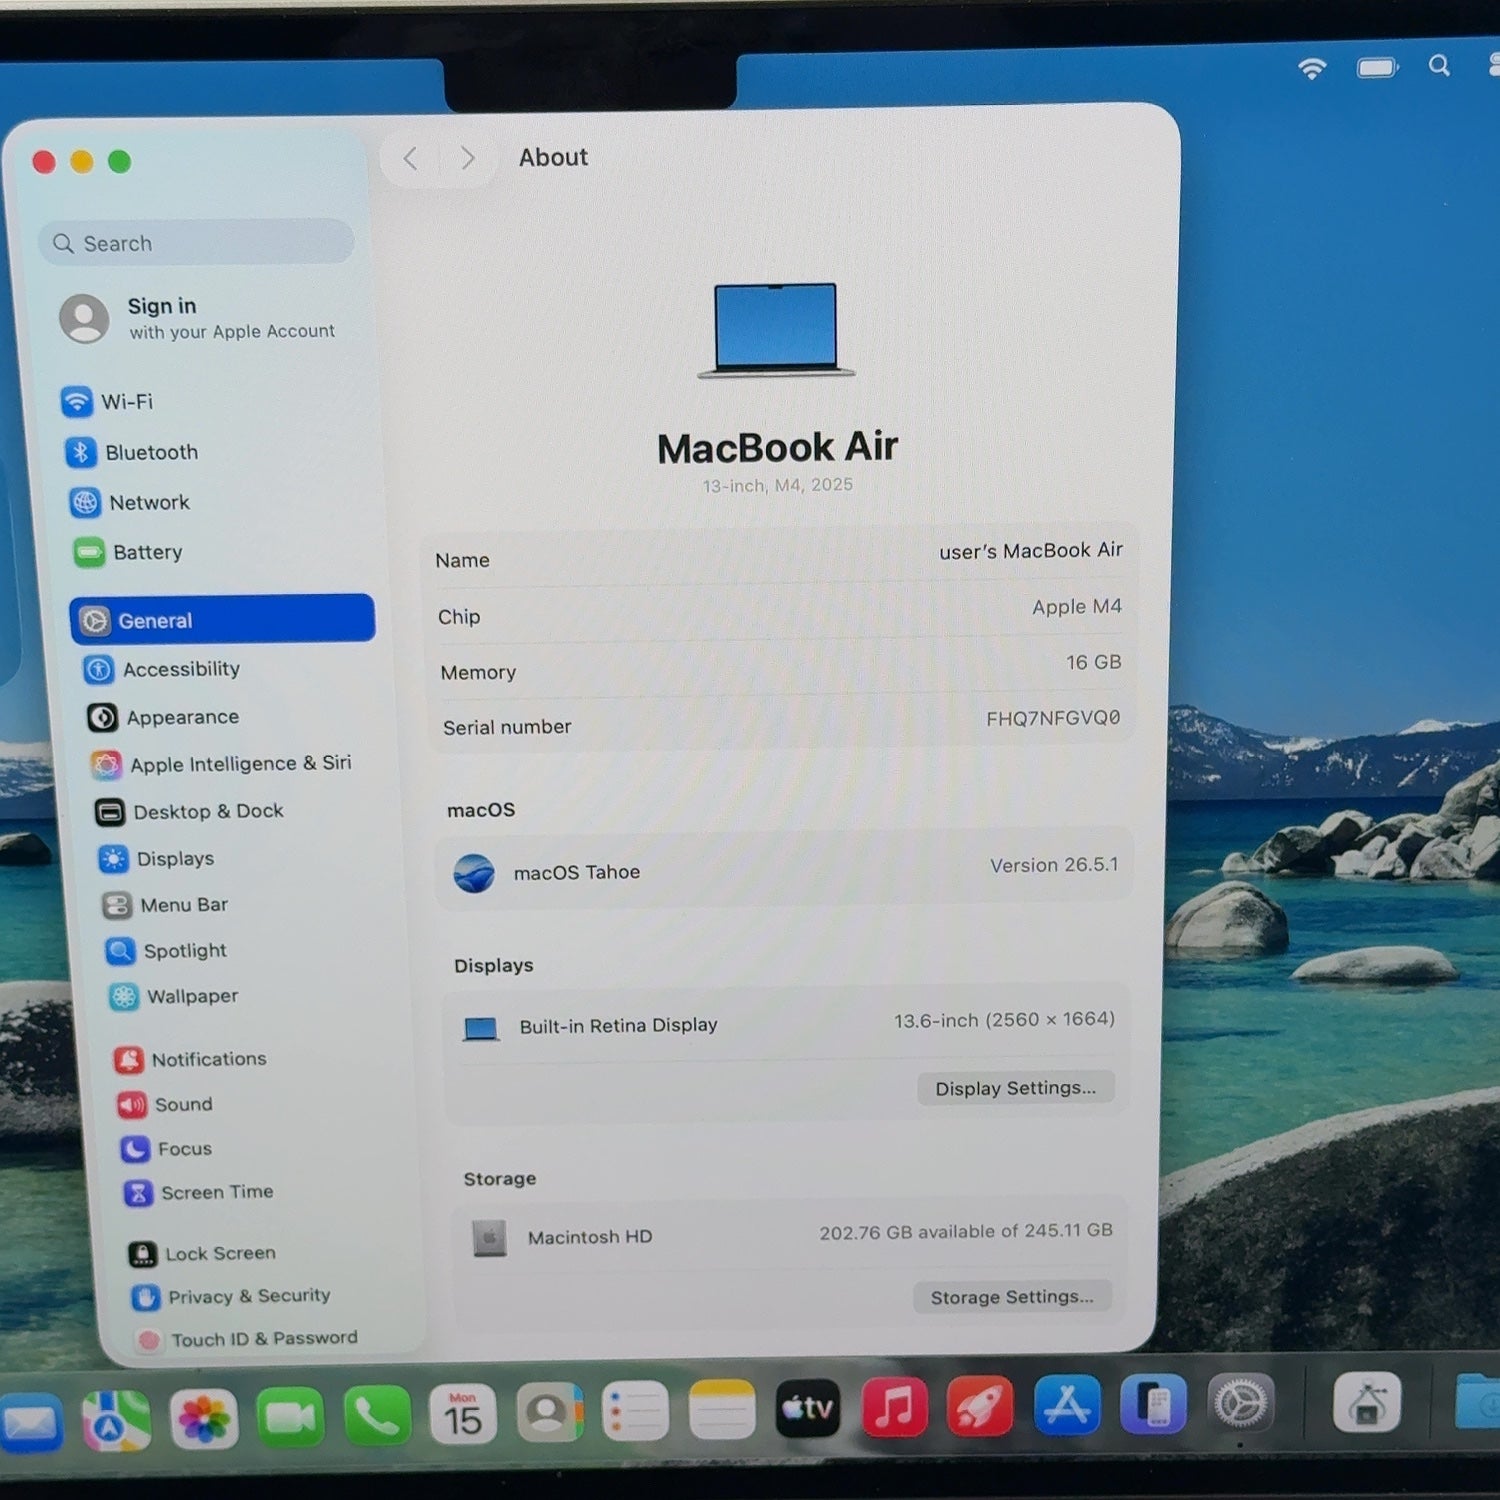Open Reminders from the Dock
The height and width of the screenshot is (1500, 1500).
(635, 1411)
